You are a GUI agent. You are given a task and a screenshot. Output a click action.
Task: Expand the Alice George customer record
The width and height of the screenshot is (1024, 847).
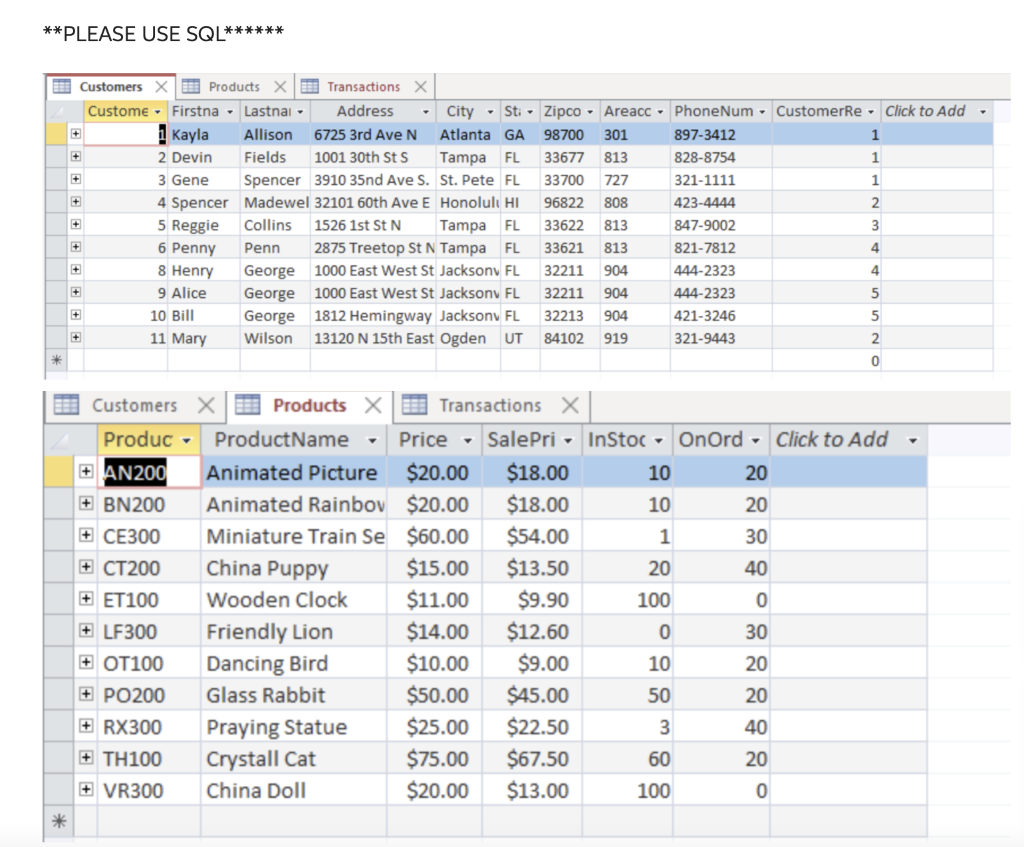point(76,293)
